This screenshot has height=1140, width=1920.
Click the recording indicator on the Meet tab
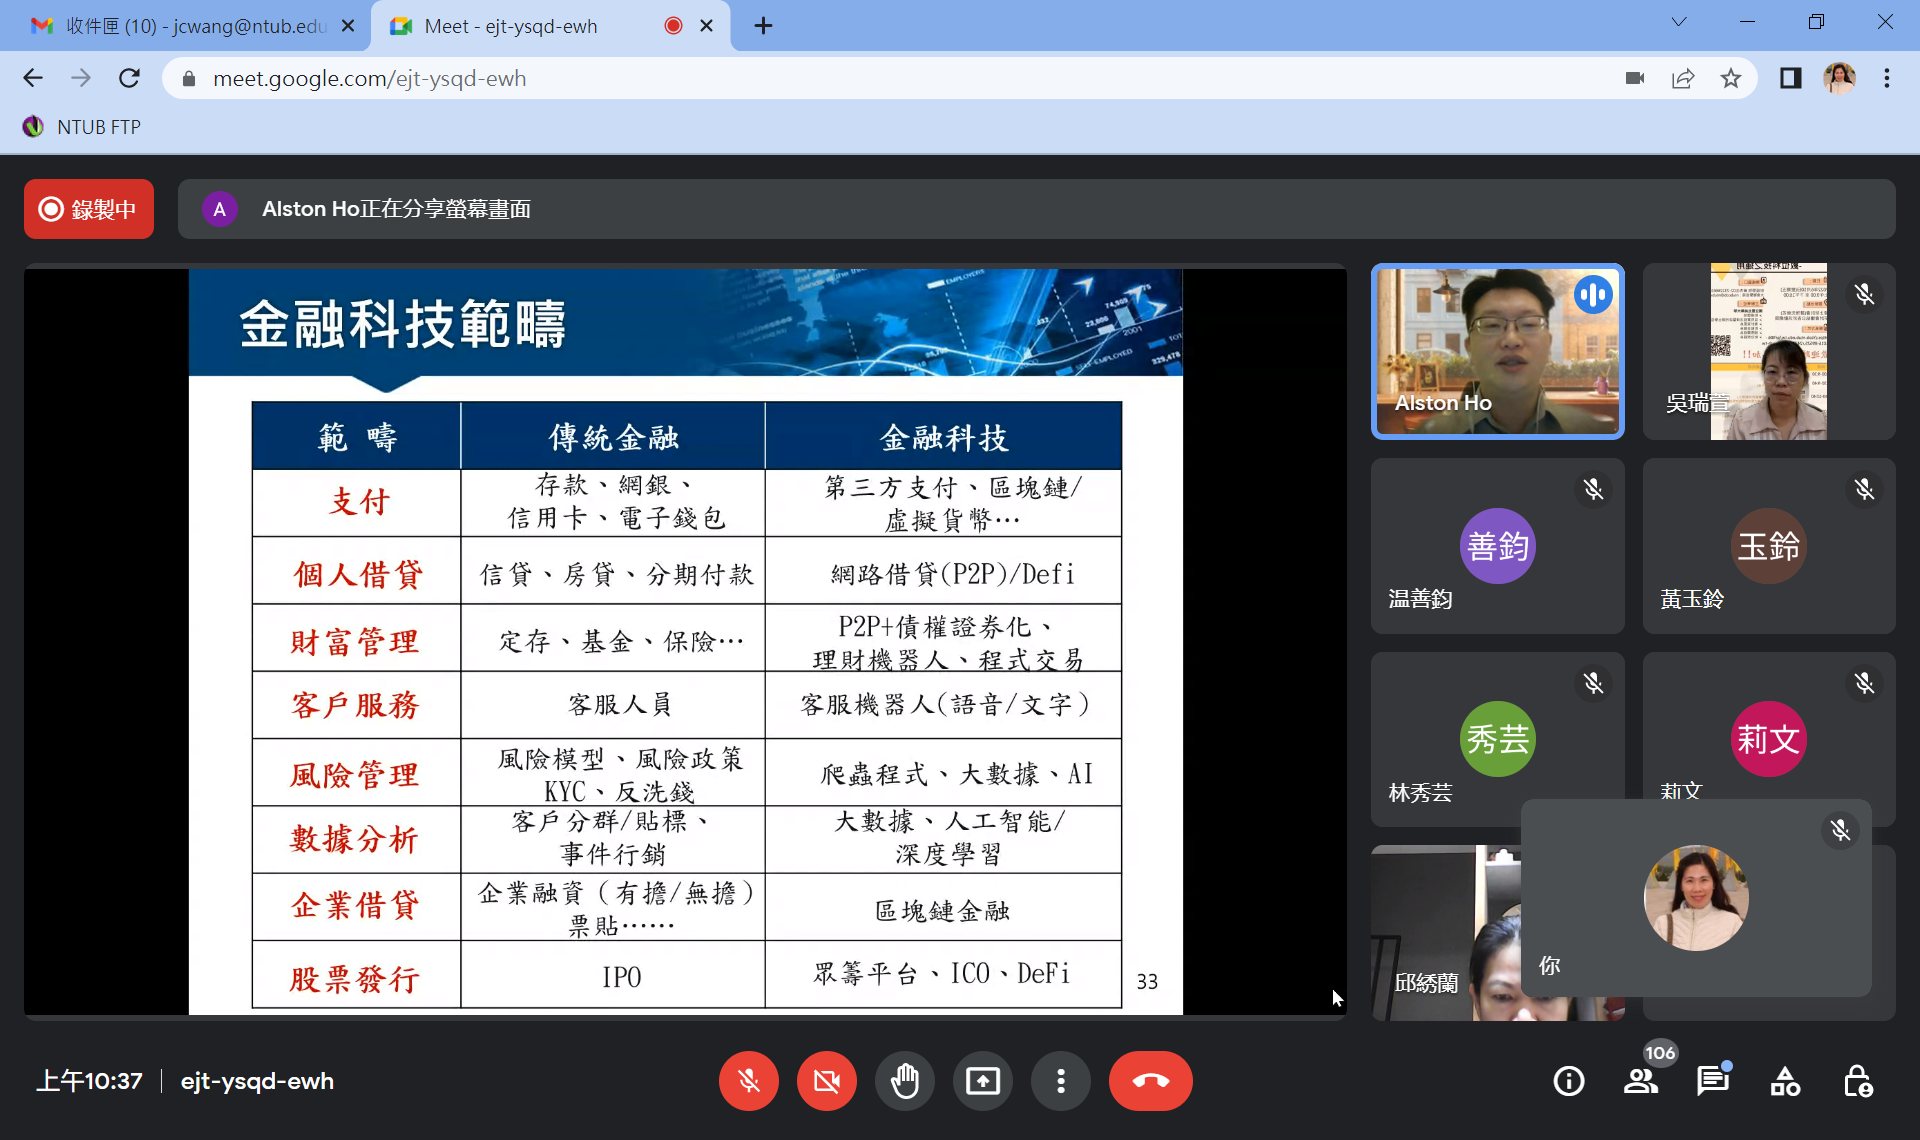(x=673, y=26)
